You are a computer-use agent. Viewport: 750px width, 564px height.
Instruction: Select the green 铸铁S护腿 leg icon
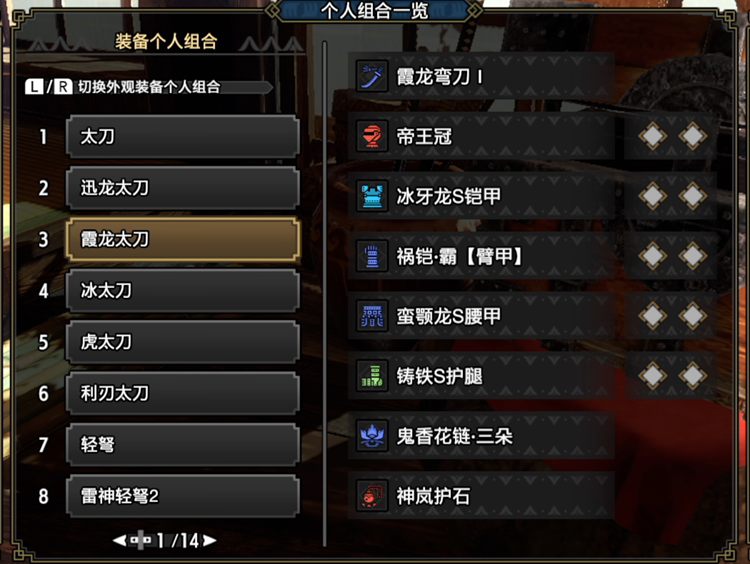point(372,376)
